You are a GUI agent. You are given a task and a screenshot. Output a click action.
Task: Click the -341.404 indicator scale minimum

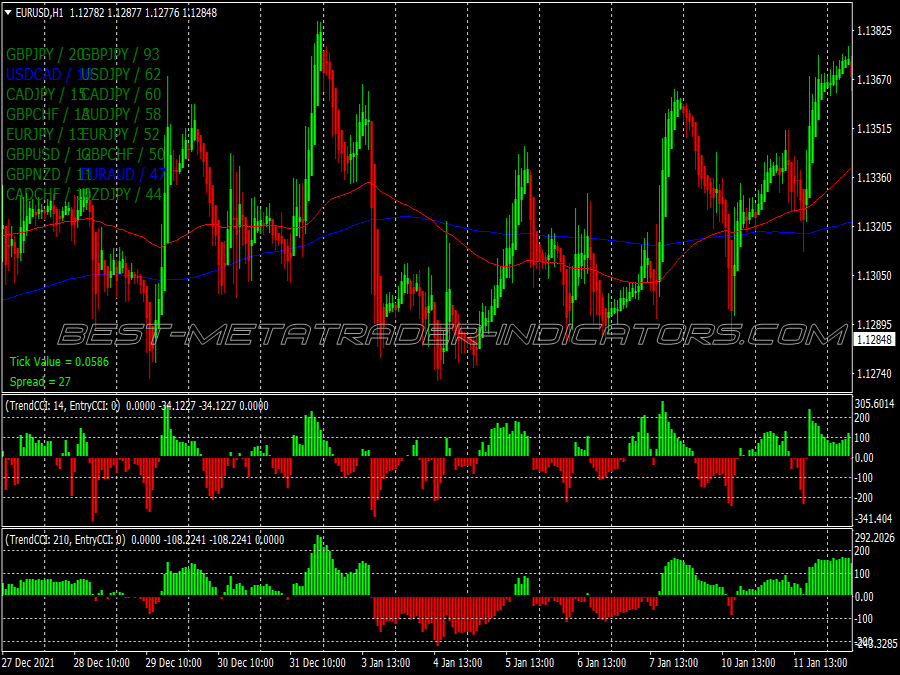click(x=874, y=519)
